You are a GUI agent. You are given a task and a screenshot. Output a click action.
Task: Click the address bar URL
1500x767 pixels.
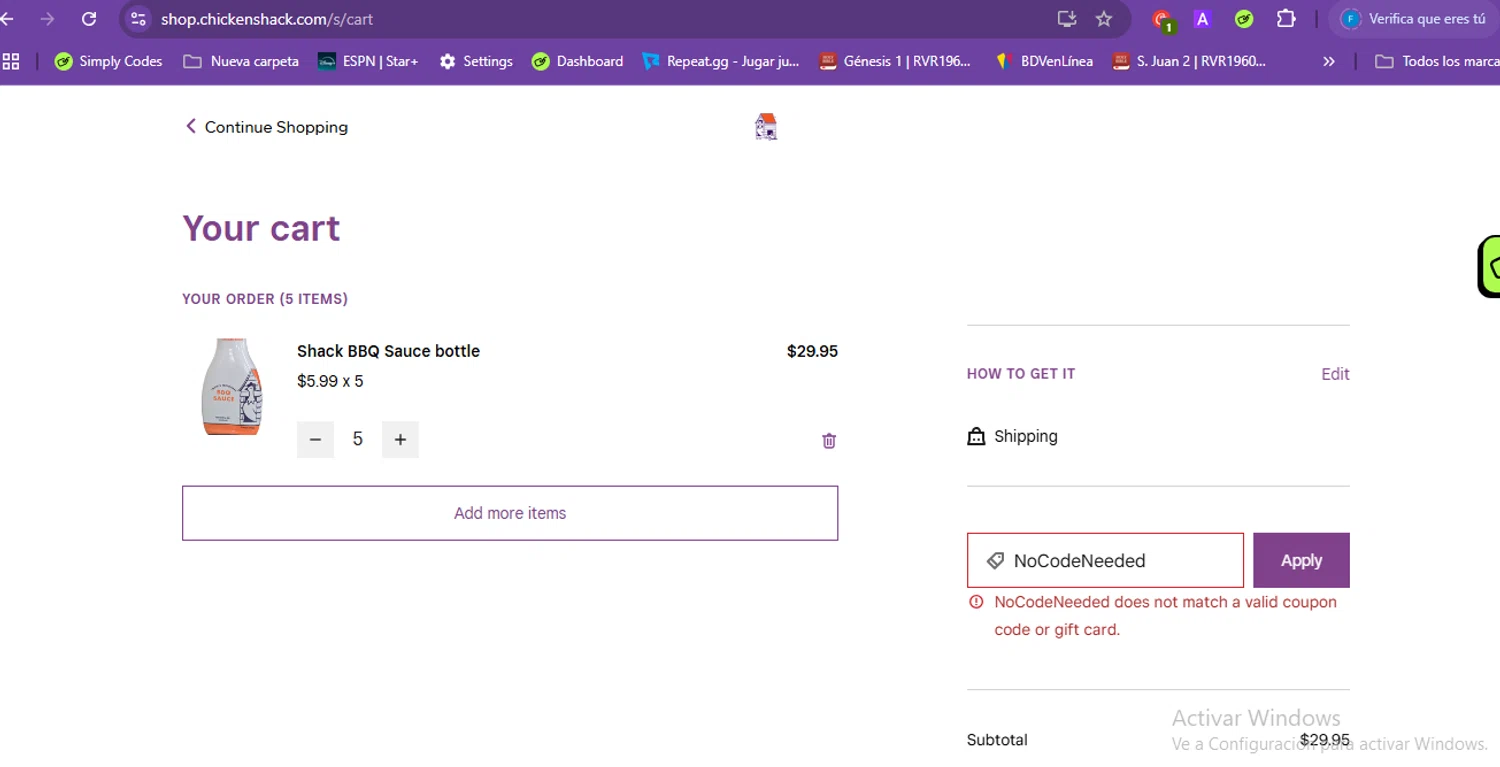tap(267, 19)
